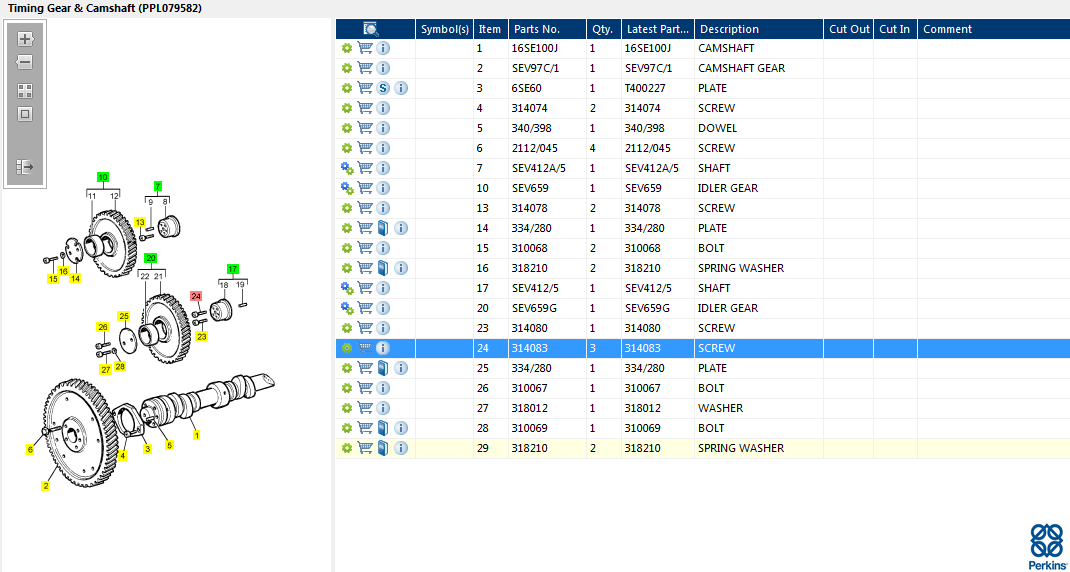Select callout 10 in the diagram

pos(103,177)
